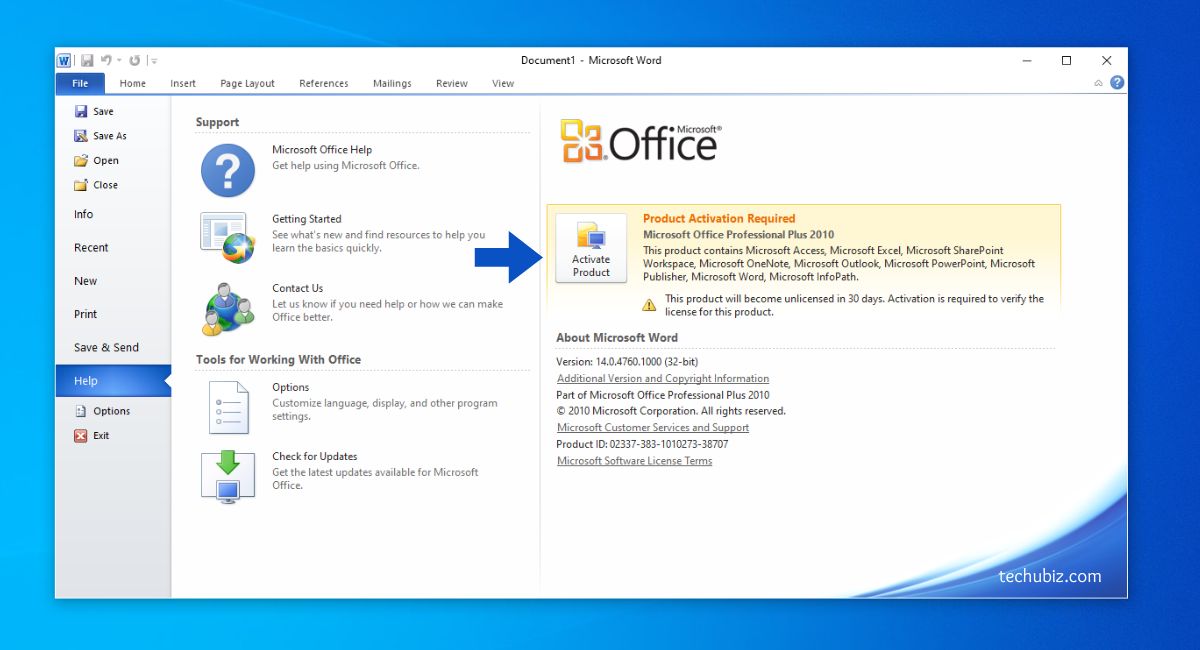
Task: Click the Contact Us title text
Action: coord(298,288)
